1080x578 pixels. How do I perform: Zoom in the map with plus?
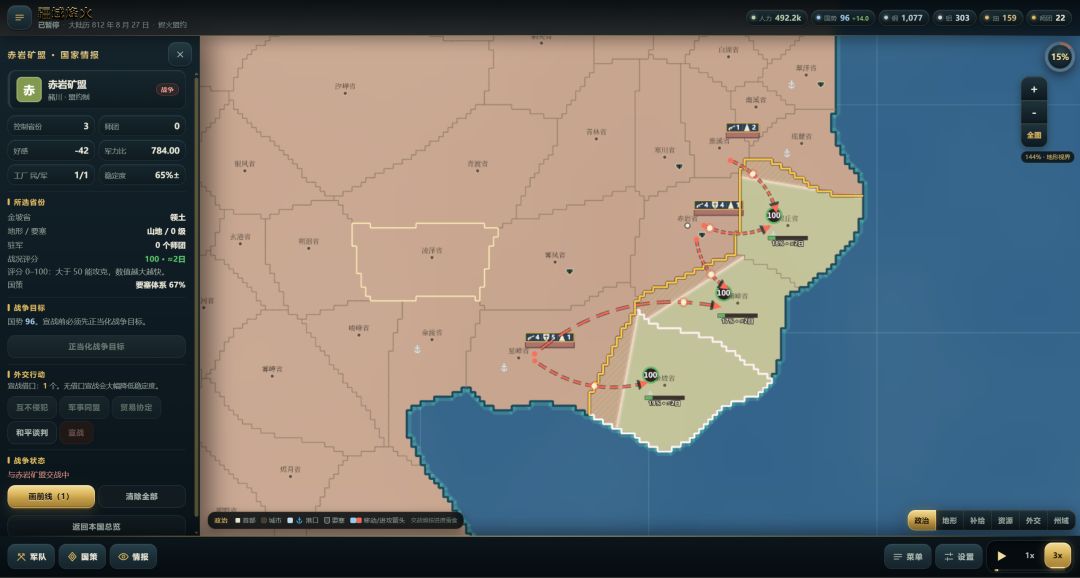coord(1034,90)
